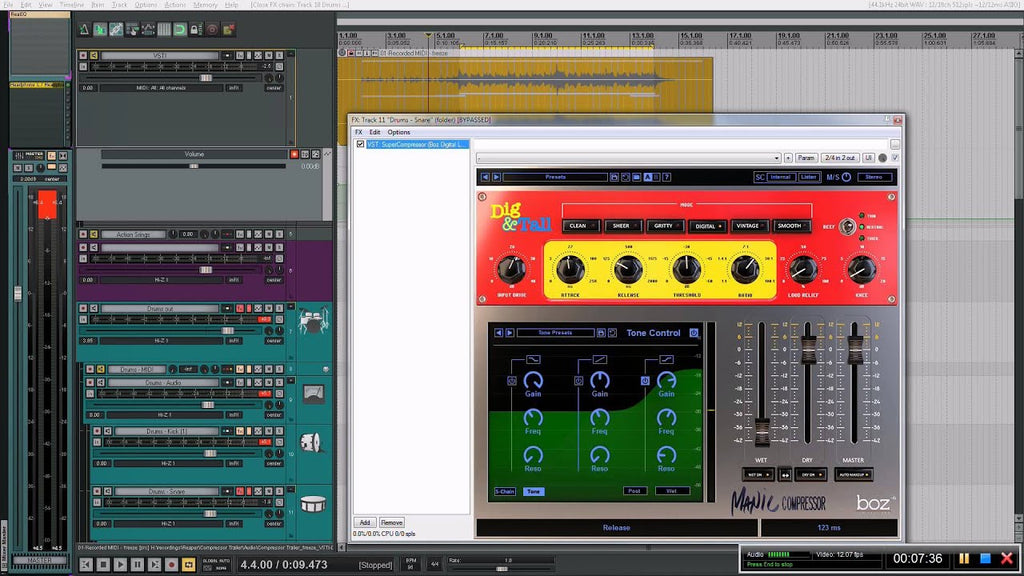This screenshot has height=576, width=1024.
Task: Switch to the S-Chain tab
Action: coord(505,491)
